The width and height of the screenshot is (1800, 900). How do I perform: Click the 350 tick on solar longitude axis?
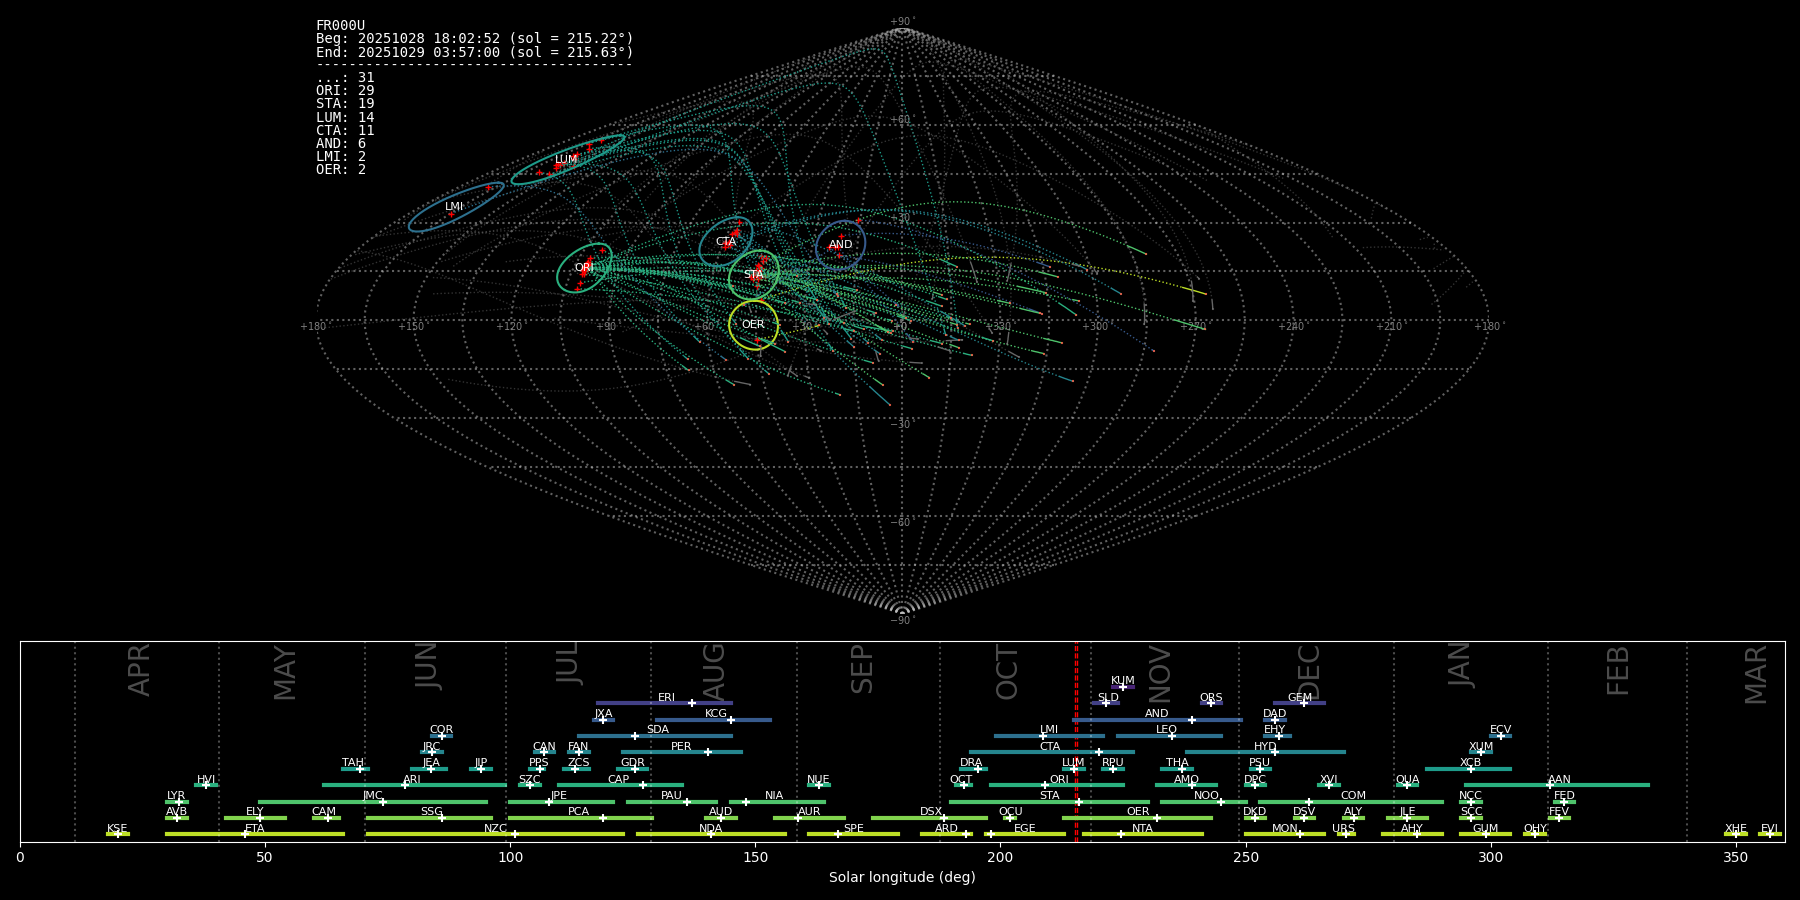click(1735, 858)
